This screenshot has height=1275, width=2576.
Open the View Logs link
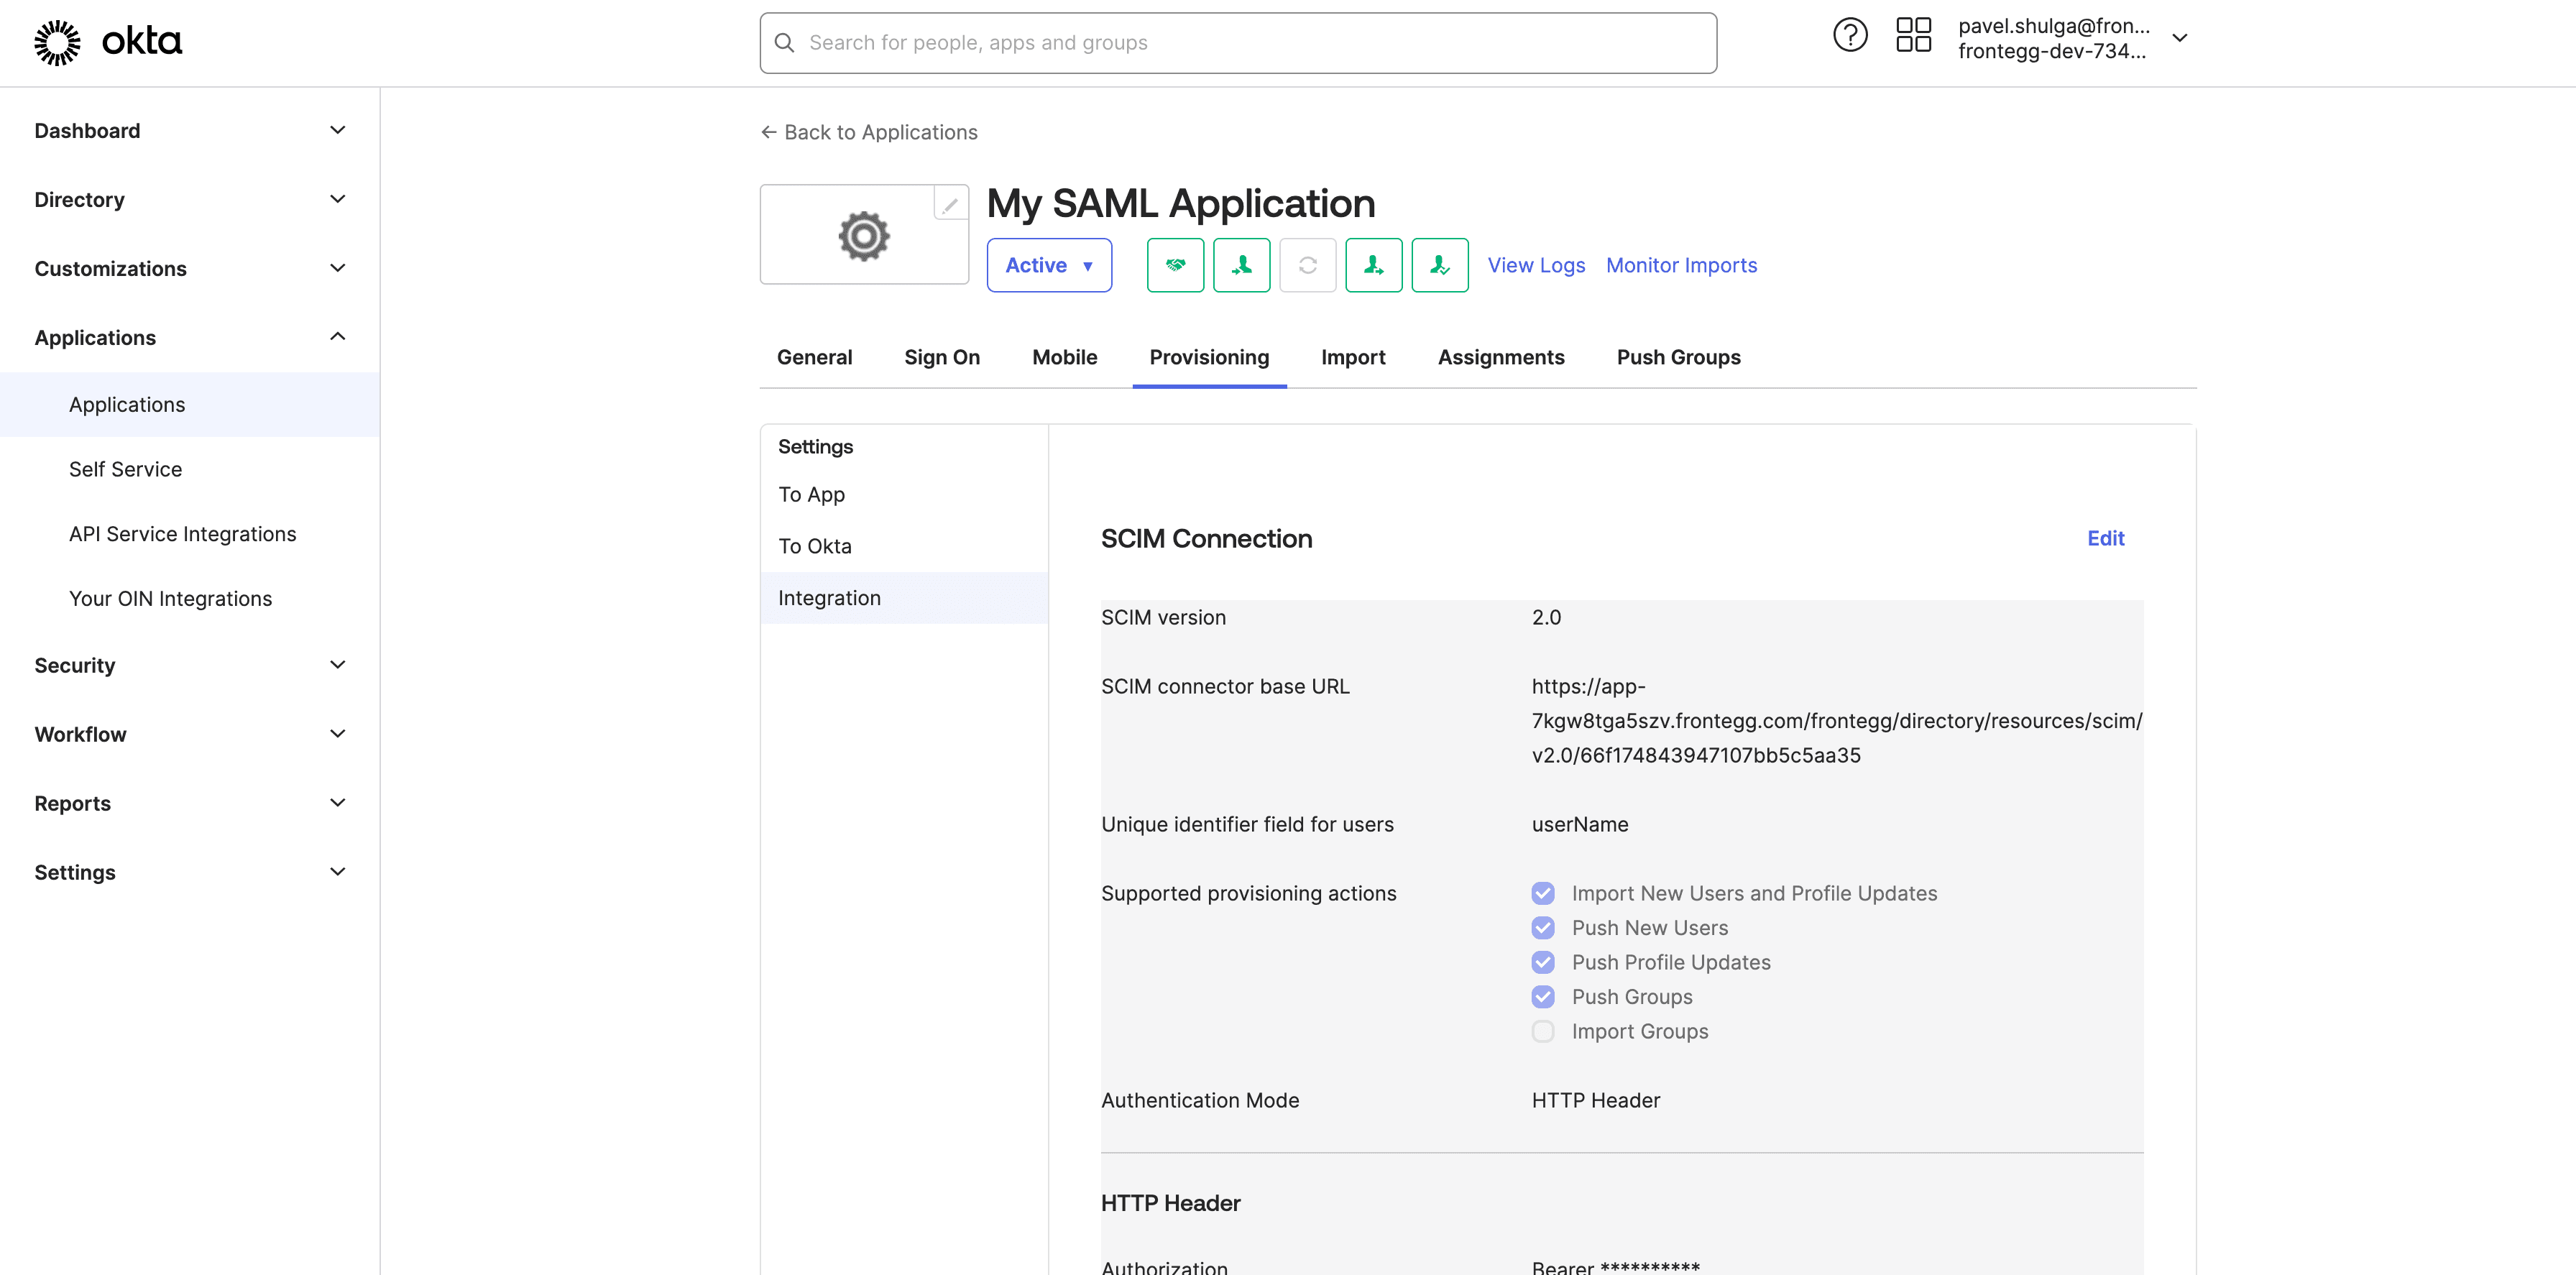point(1536,265)
